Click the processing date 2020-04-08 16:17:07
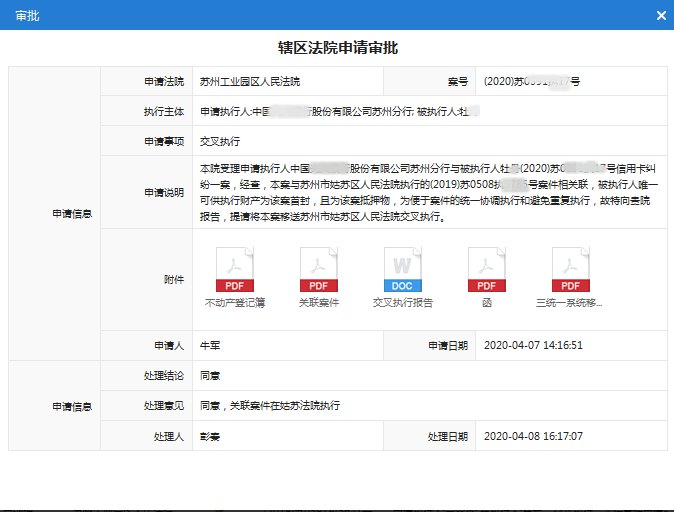The image size is (674, 512). click(x=533, y=436)
